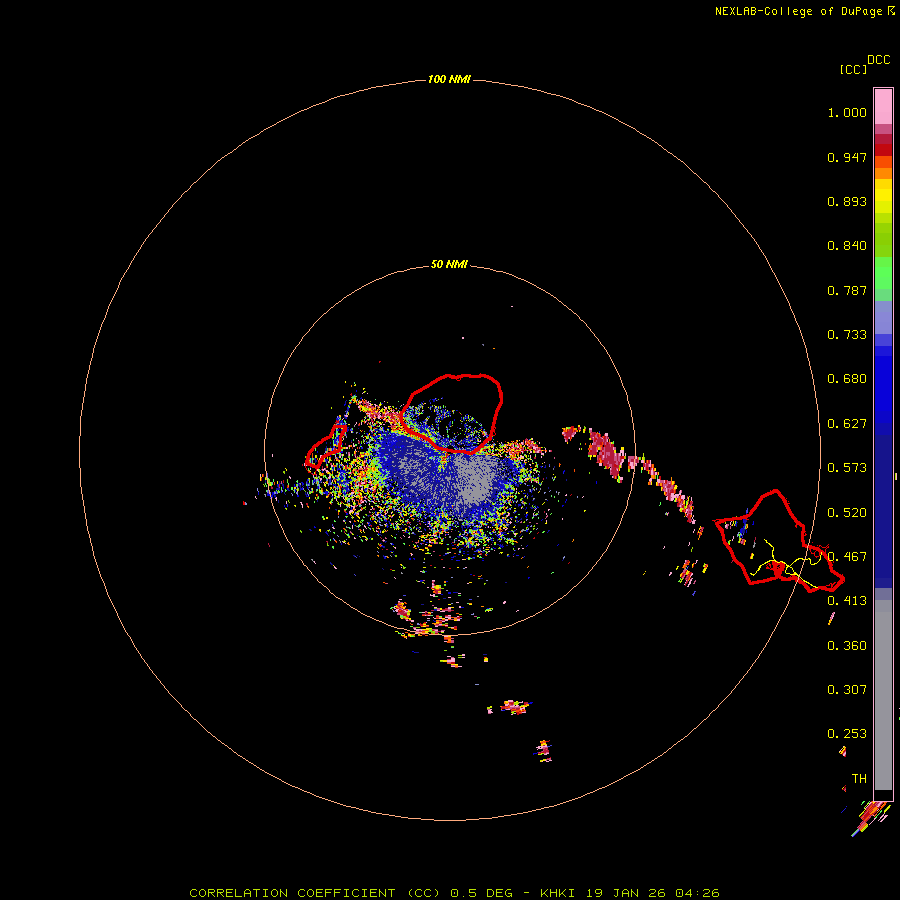Click the Correlation Coefficient caption at bottom
The height and width of the screenshot is (900, 900).
(454, 893)
